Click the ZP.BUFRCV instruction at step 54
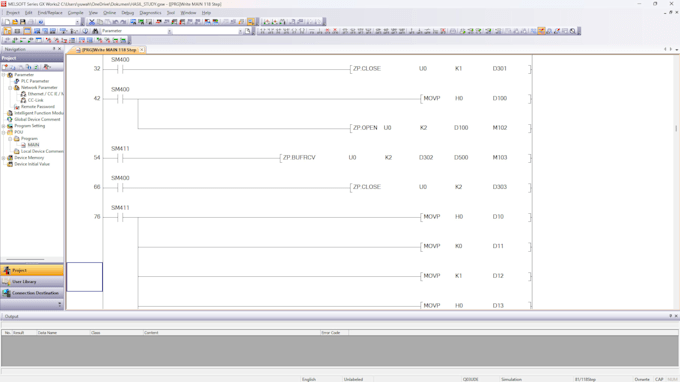This screenshot has width=680, height=382. click(x=299, y=157)
